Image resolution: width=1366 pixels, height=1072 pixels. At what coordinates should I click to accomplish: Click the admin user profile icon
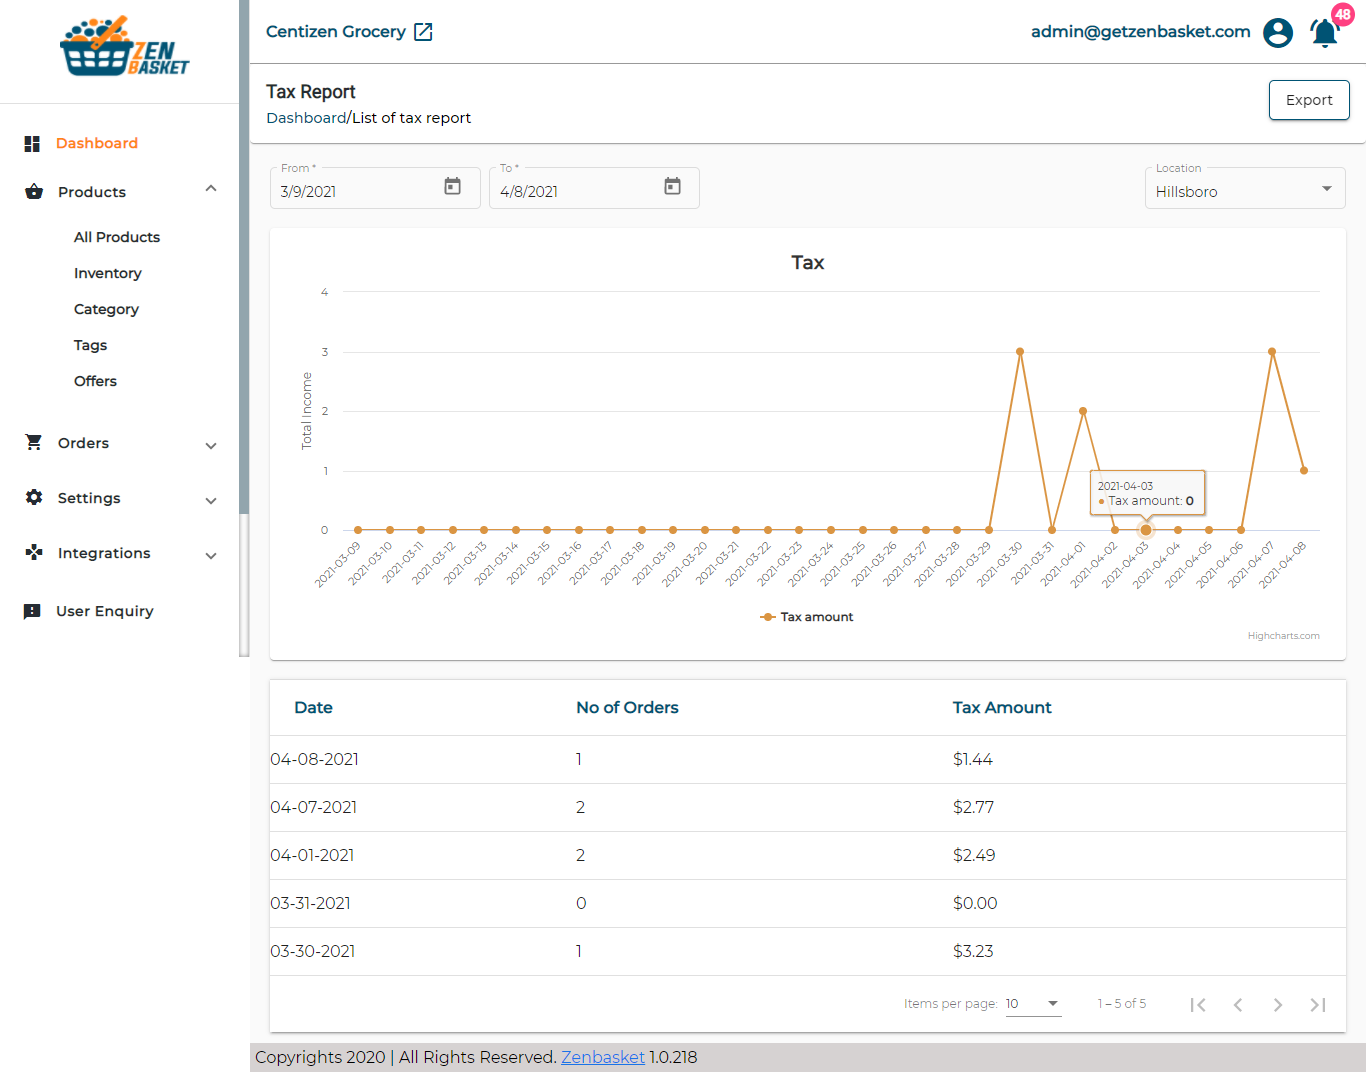point(1277,33)
